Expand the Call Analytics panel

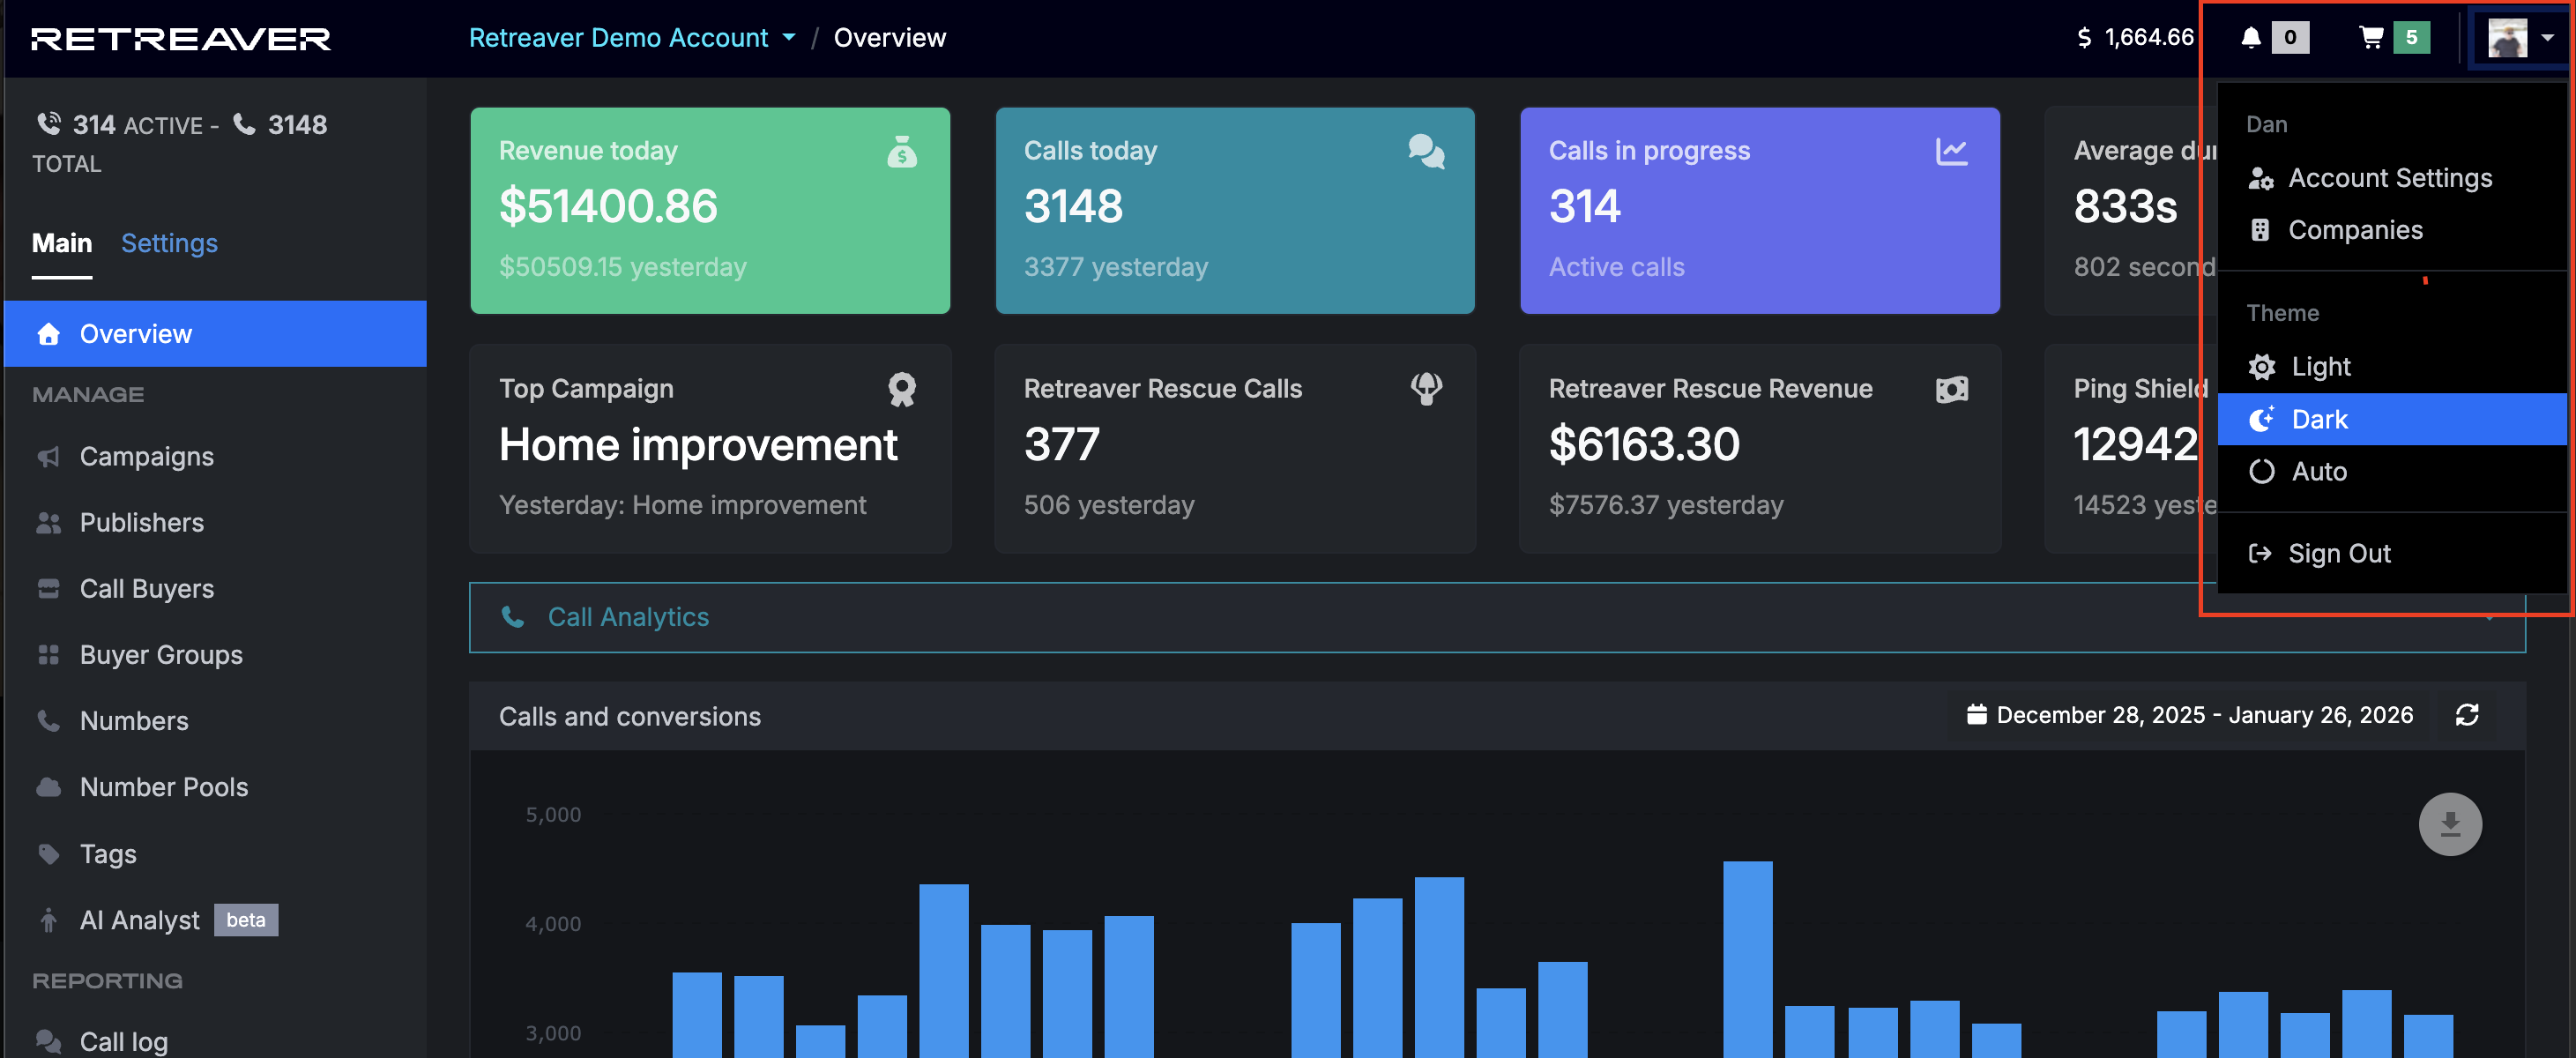tap(1497, 617)
